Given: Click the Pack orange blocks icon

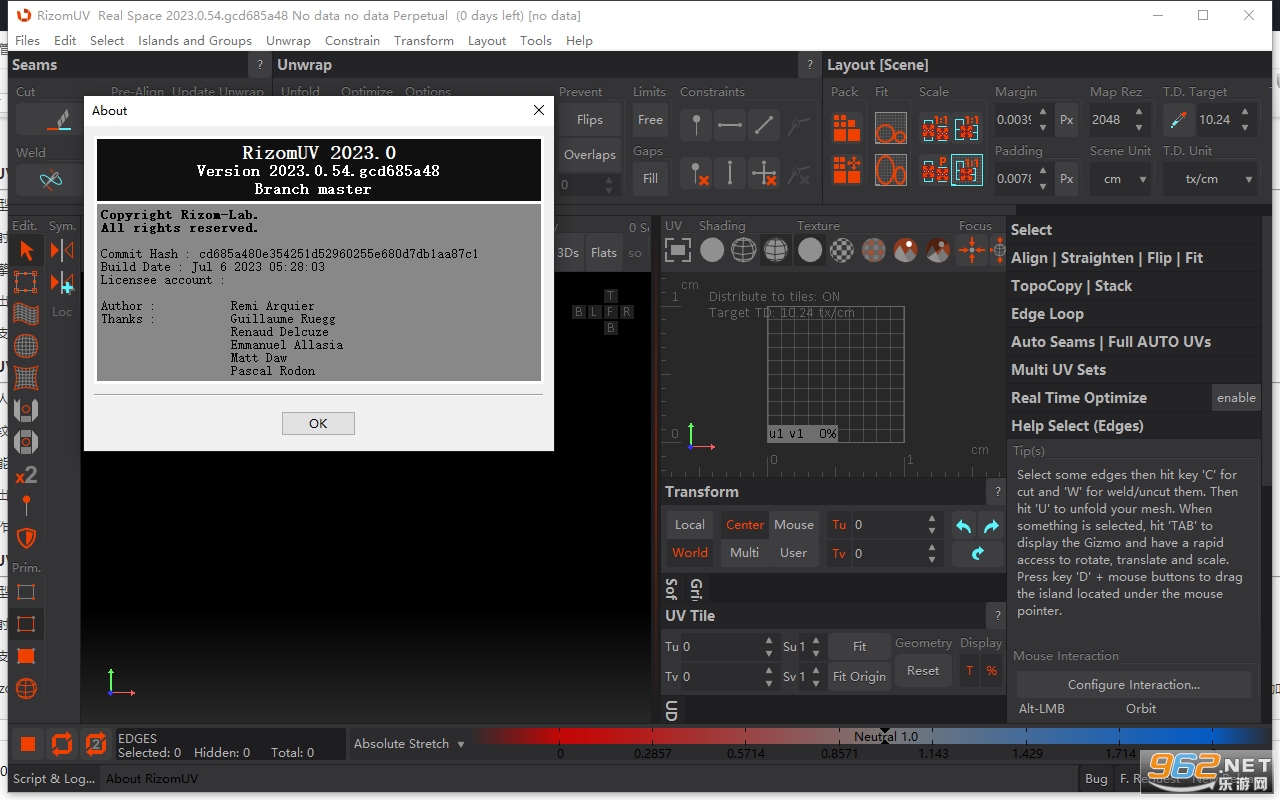Looking at the screenshot, I should [847, 128].
